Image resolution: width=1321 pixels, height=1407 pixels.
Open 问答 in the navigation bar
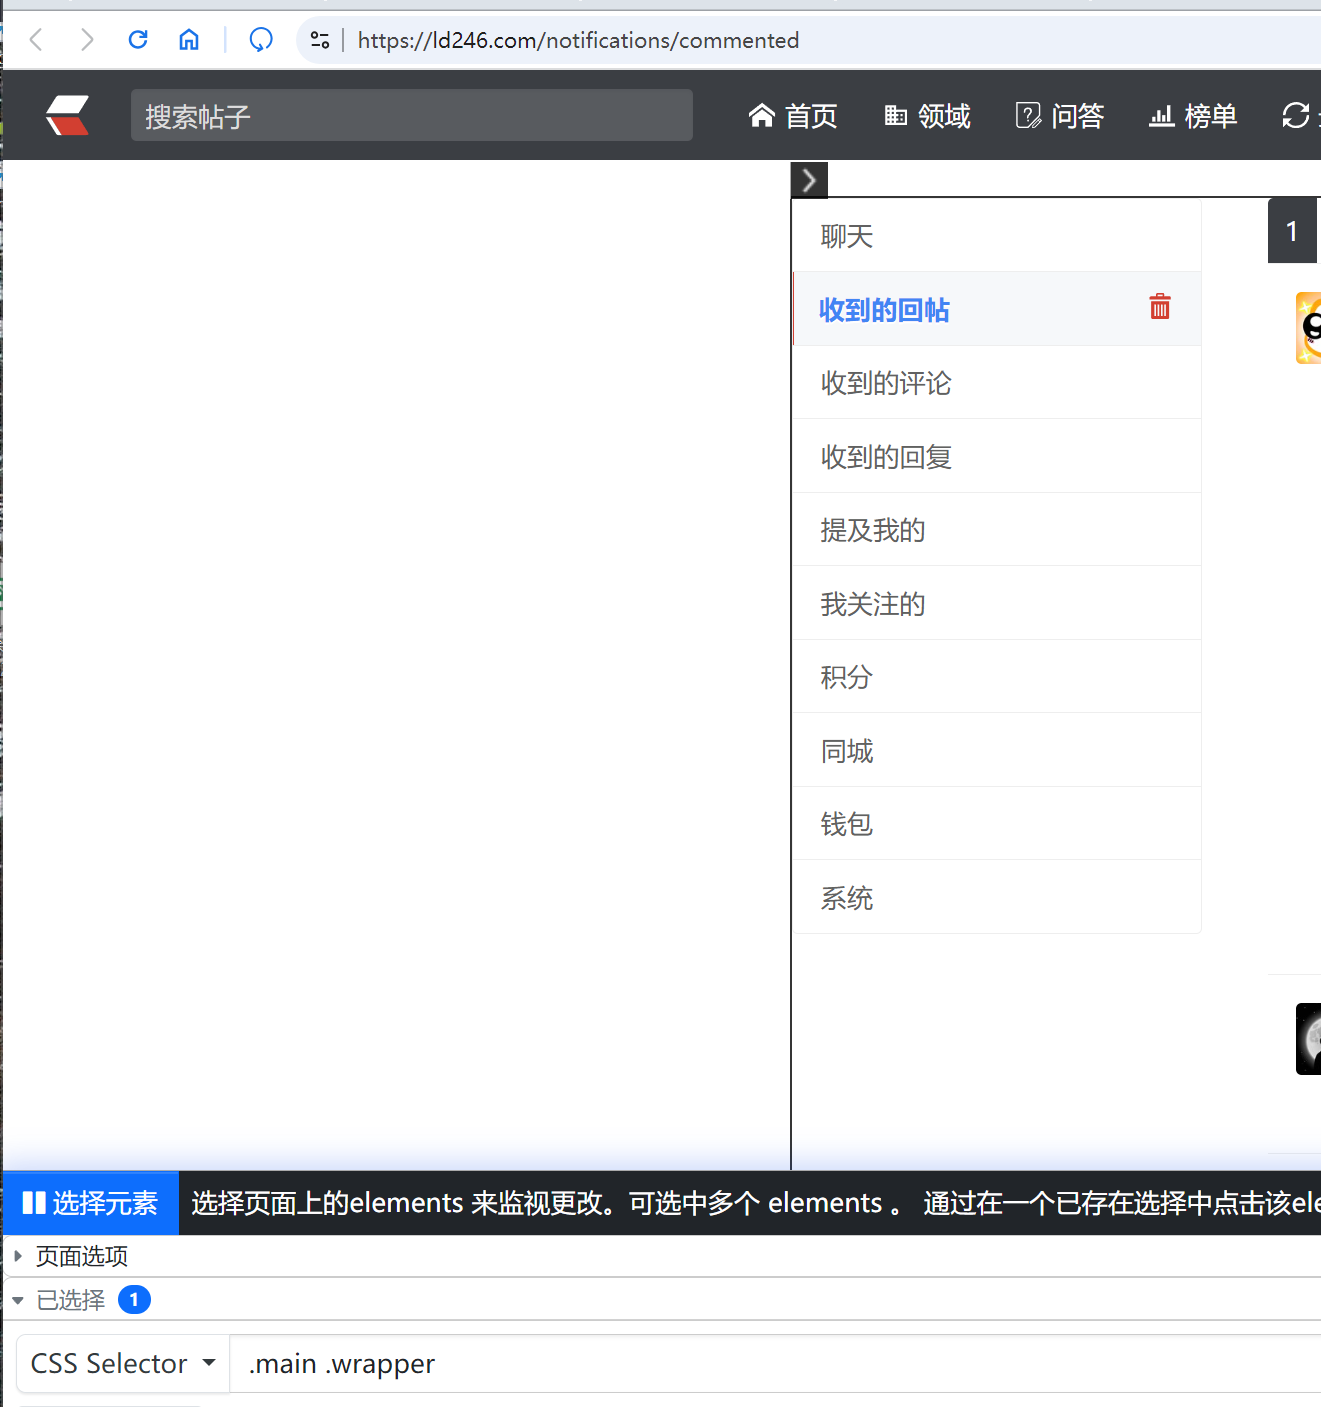(x=1060, y=116)
